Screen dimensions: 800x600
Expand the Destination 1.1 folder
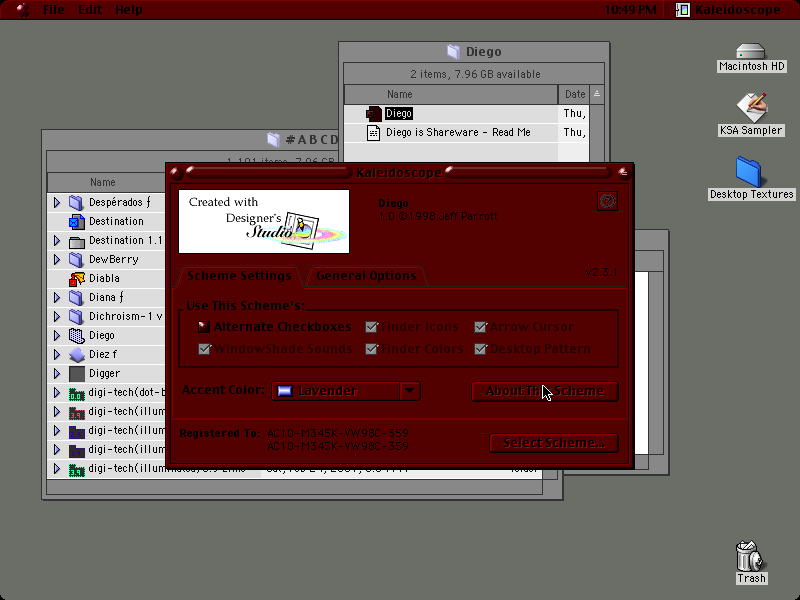[57, 241]
